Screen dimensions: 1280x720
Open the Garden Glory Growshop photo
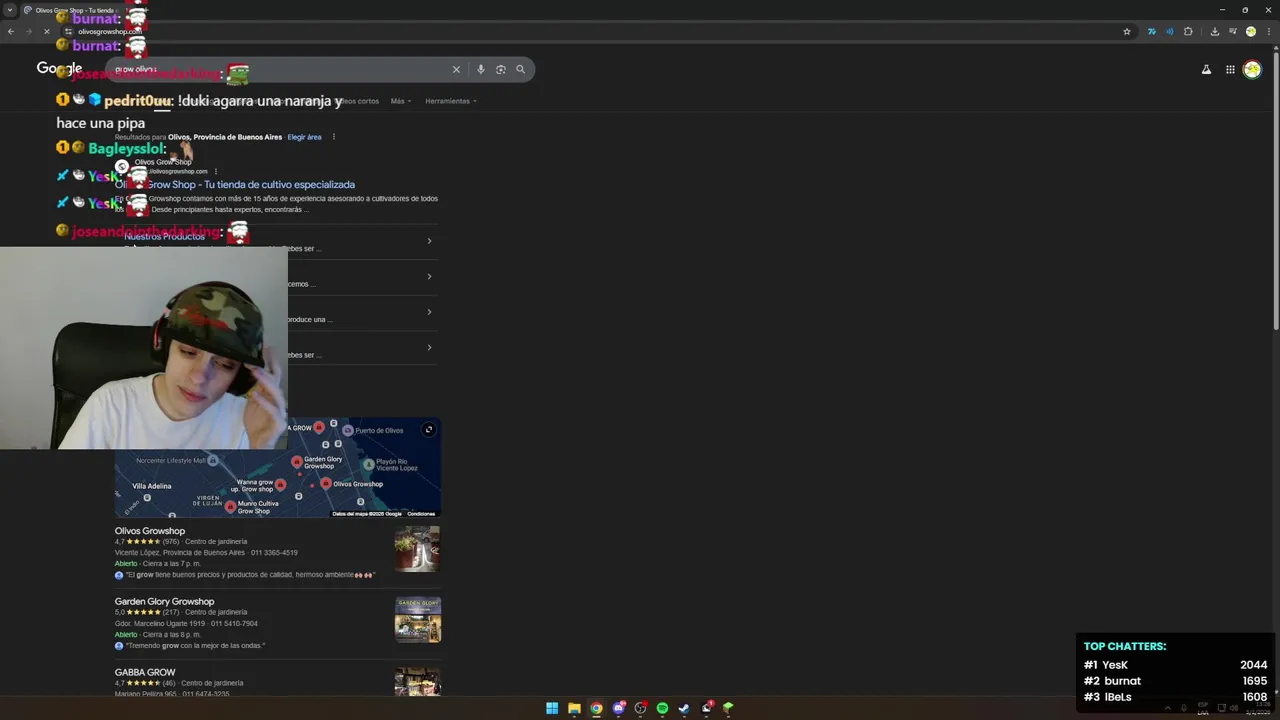coord(417,620)
